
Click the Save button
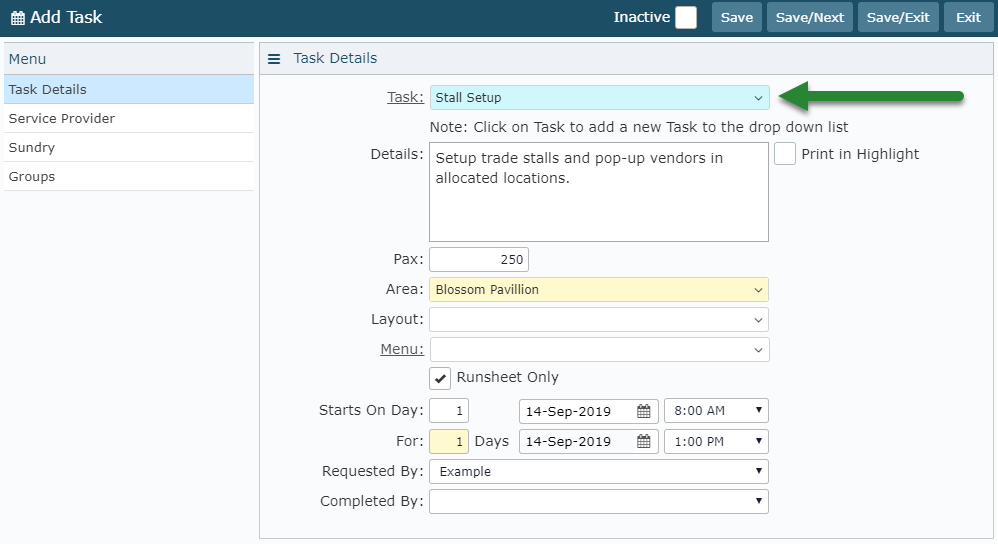coord(736,17)
